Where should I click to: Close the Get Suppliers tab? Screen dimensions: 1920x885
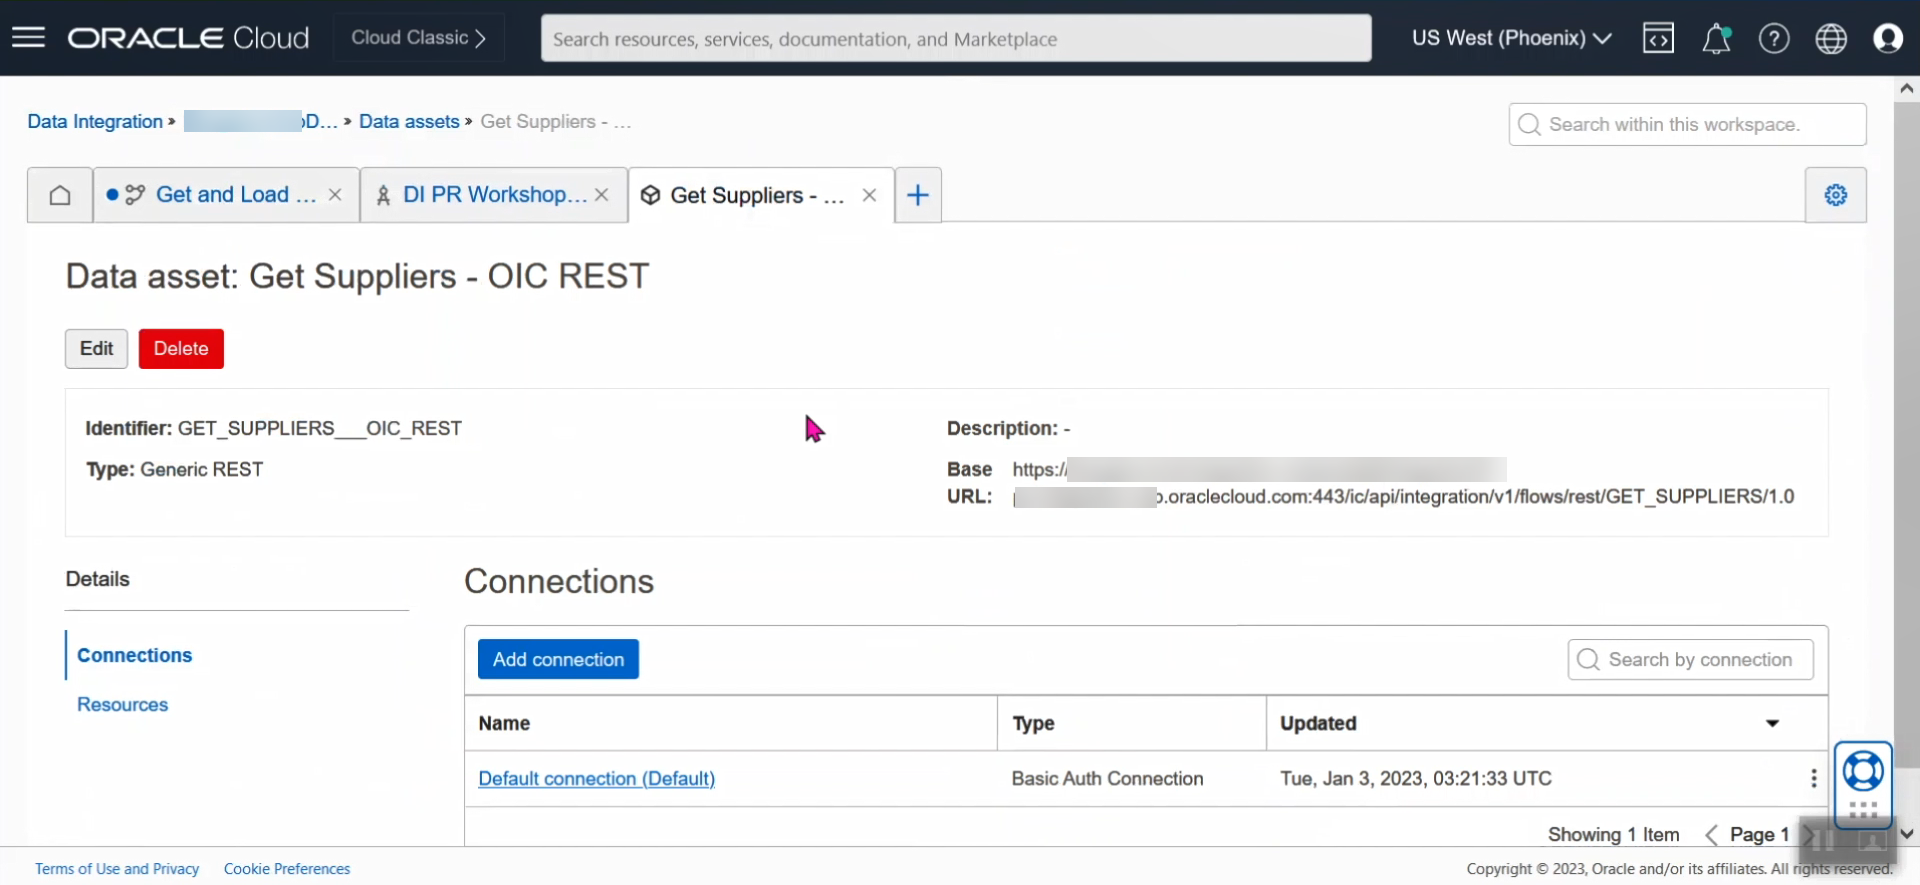coord(869,195)
